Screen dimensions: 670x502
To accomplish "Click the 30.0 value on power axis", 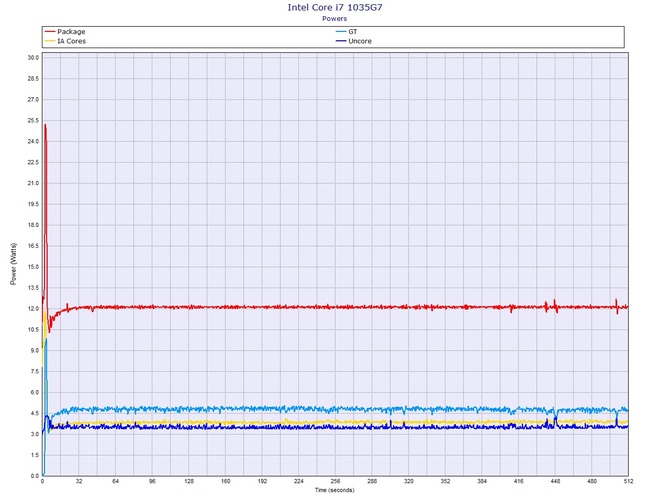I will (33, 58).
